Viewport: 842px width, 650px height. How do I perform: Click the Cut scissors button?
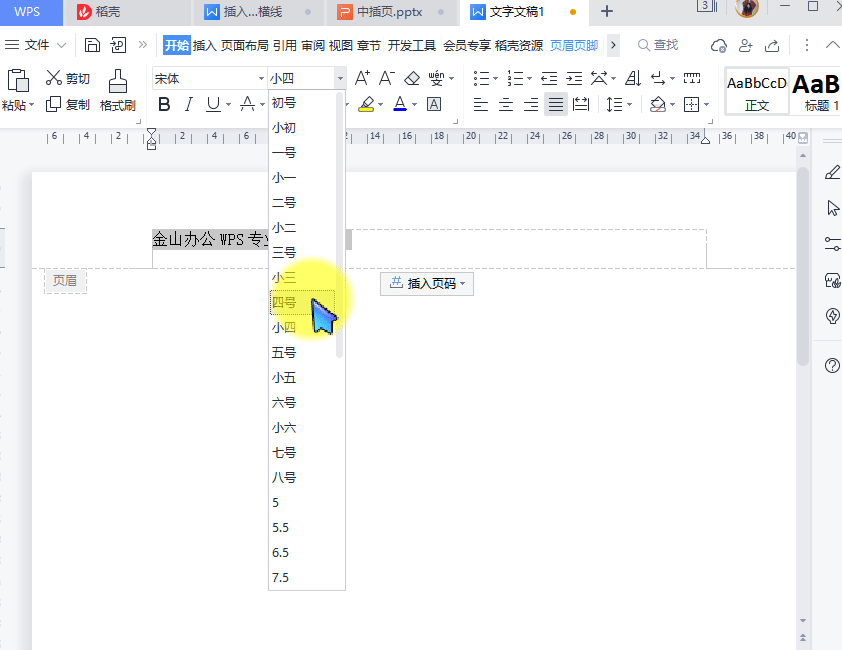point(67,78)
